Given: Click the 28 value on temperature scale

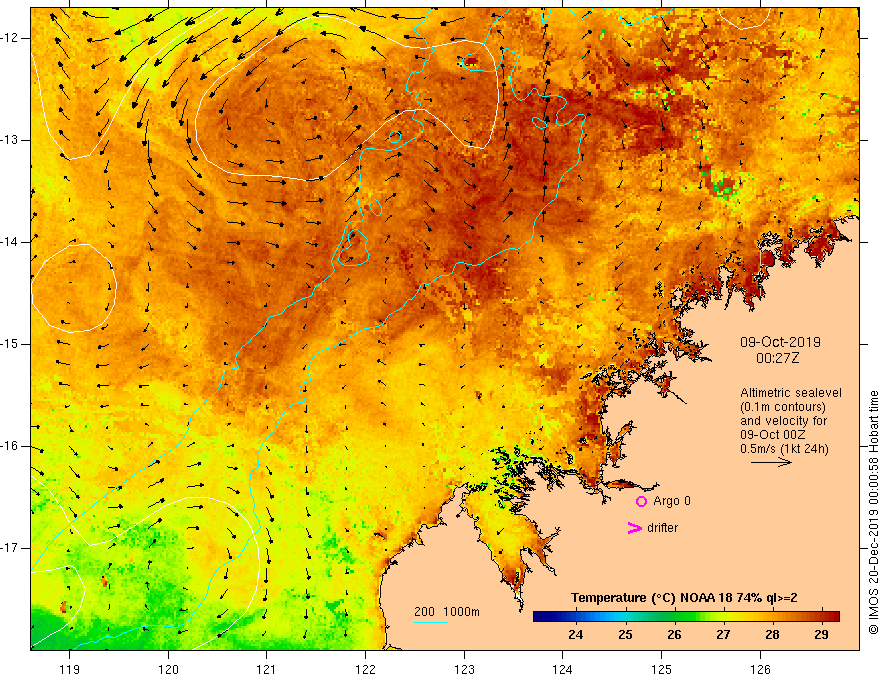Looking at the screenshot, I should click(772, 635).
